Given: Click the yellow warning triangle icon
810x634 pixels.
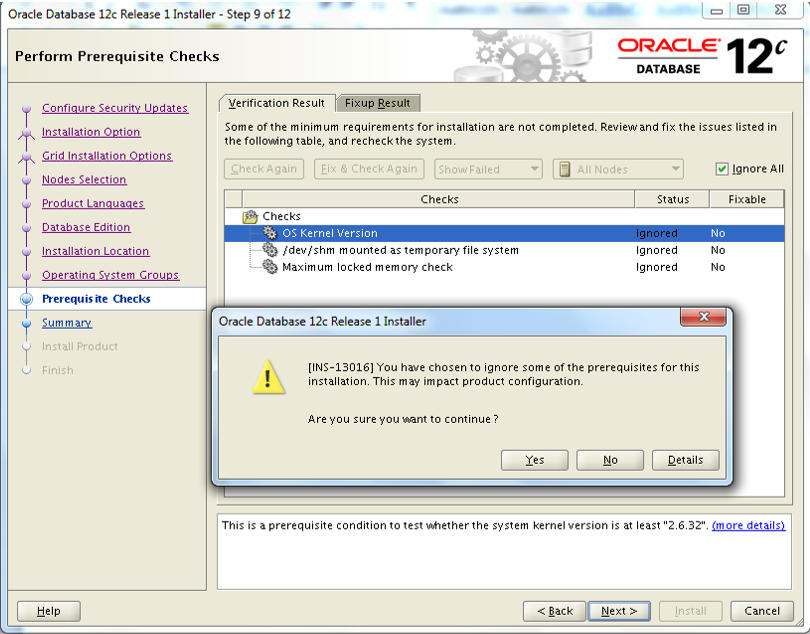Looking at the screenshot, I should [268, 377].
